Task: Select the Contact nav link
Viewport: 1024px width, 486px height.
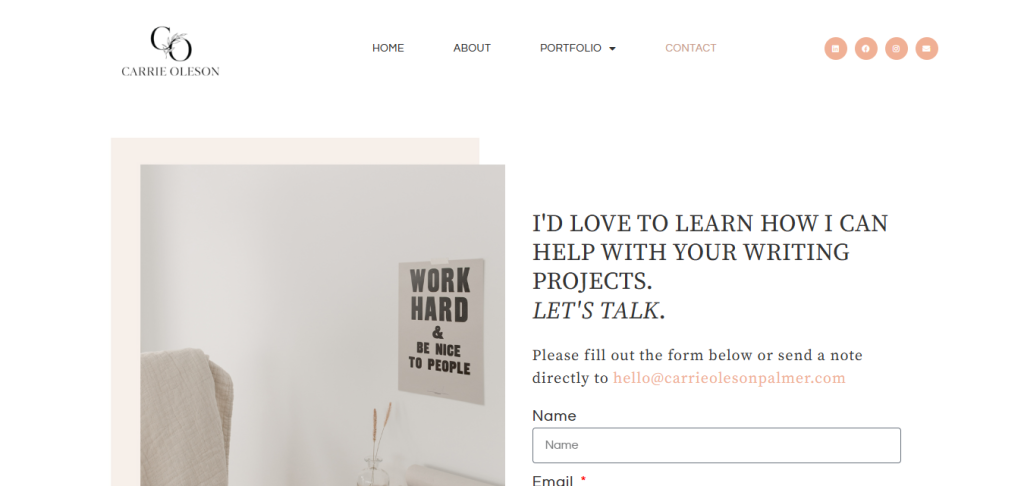Action: click(x=690, y=48)
